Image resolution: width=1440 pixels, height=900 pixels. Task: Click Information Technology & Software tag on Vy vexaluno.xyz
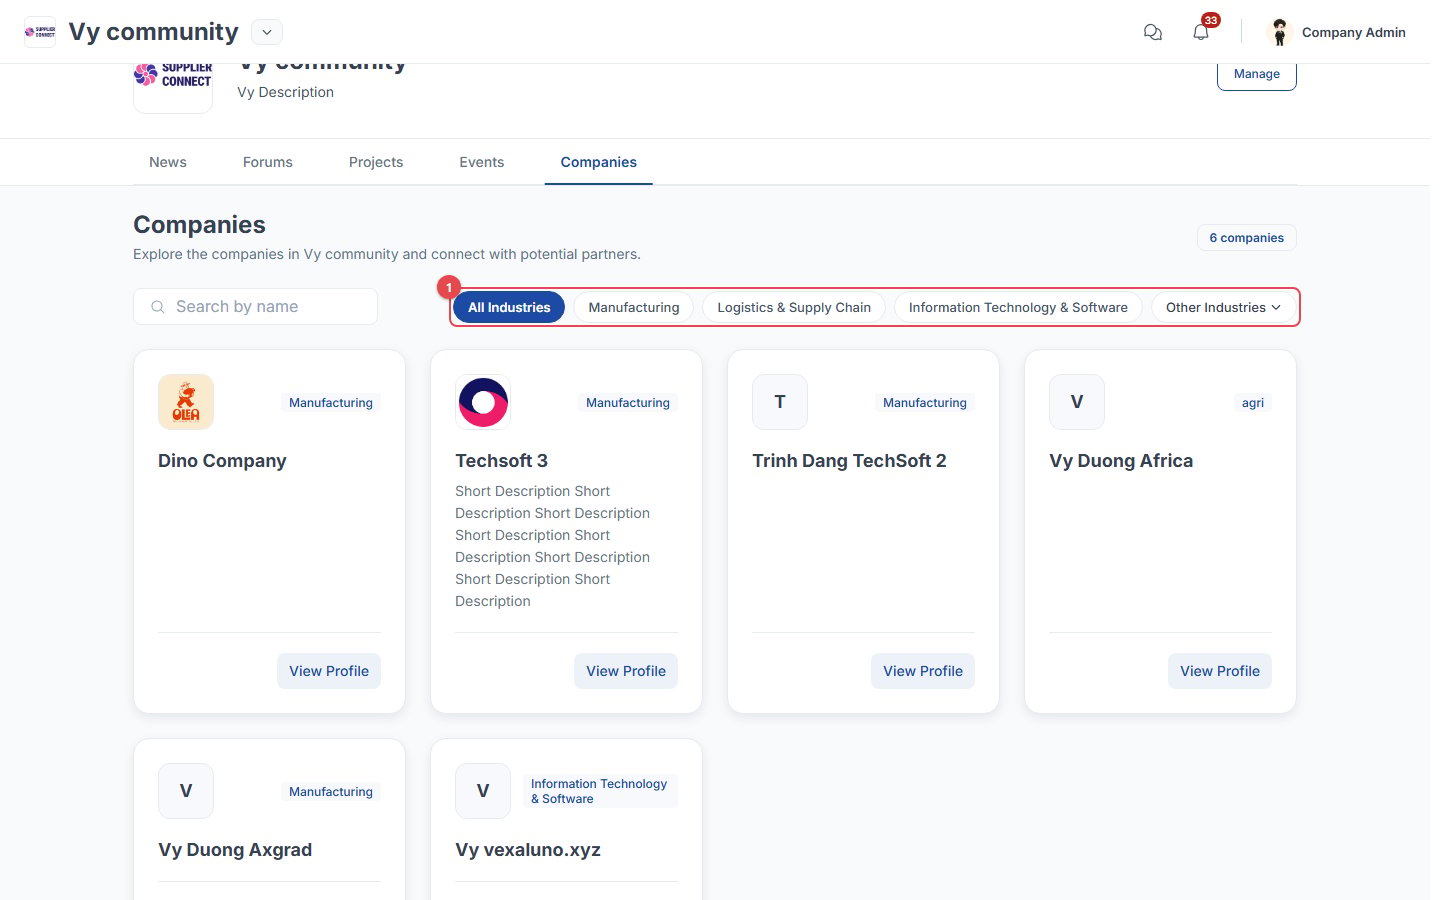(600, 791)
